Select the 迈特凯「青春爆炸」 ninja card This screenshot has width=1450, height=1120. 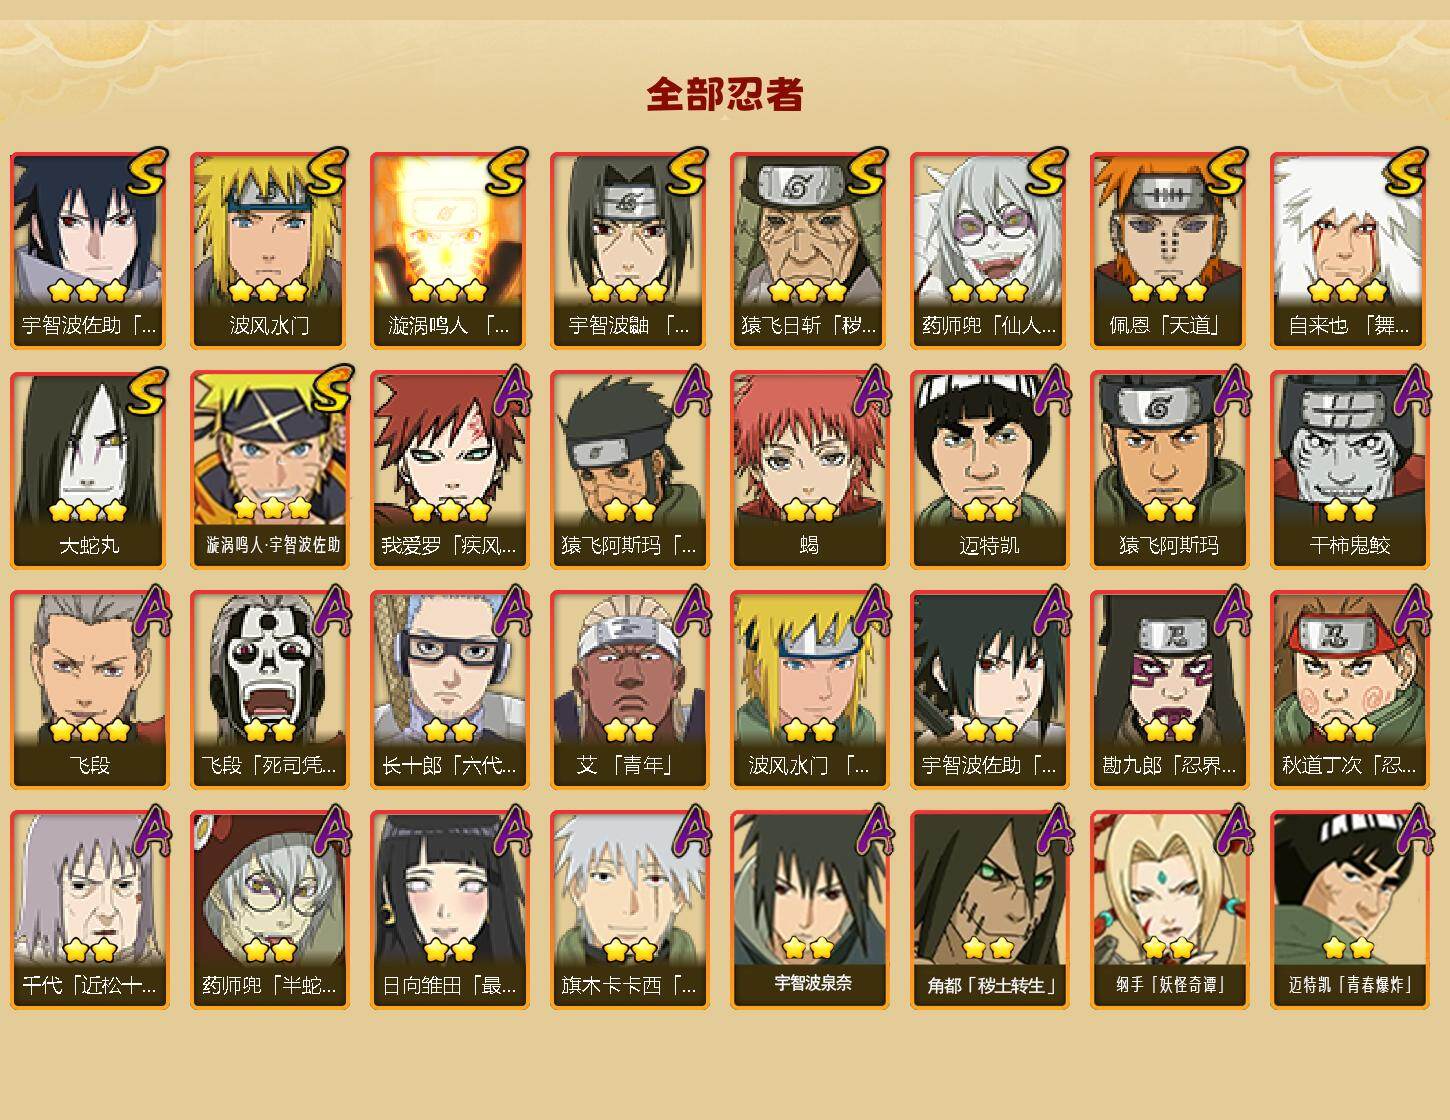1349,910
